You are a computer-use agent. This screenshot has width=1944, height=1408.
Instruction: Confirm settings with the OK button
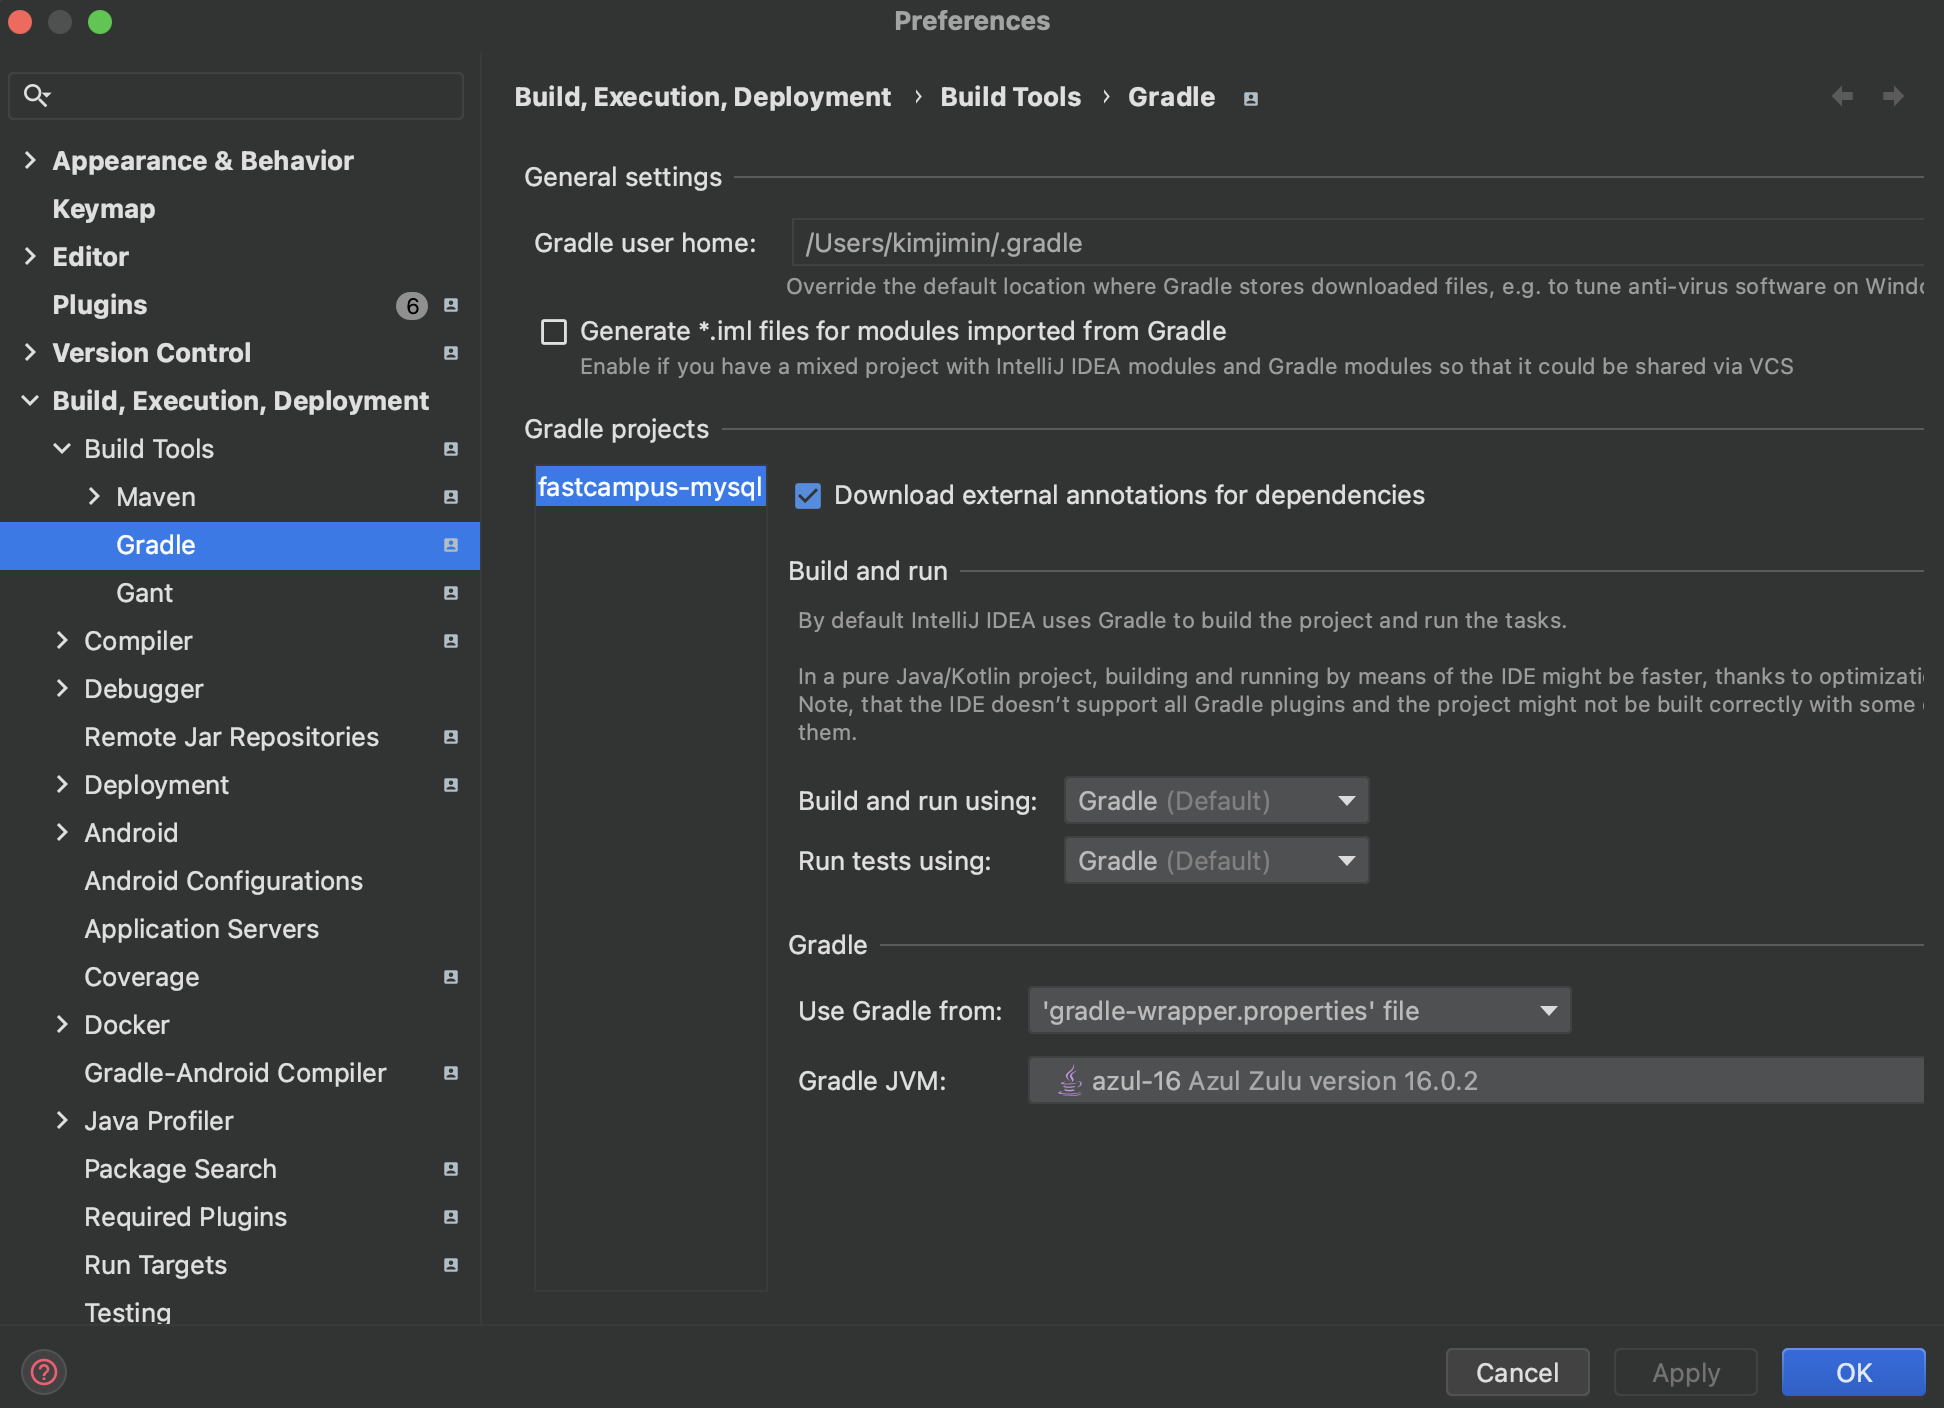coord(1853,1372)
